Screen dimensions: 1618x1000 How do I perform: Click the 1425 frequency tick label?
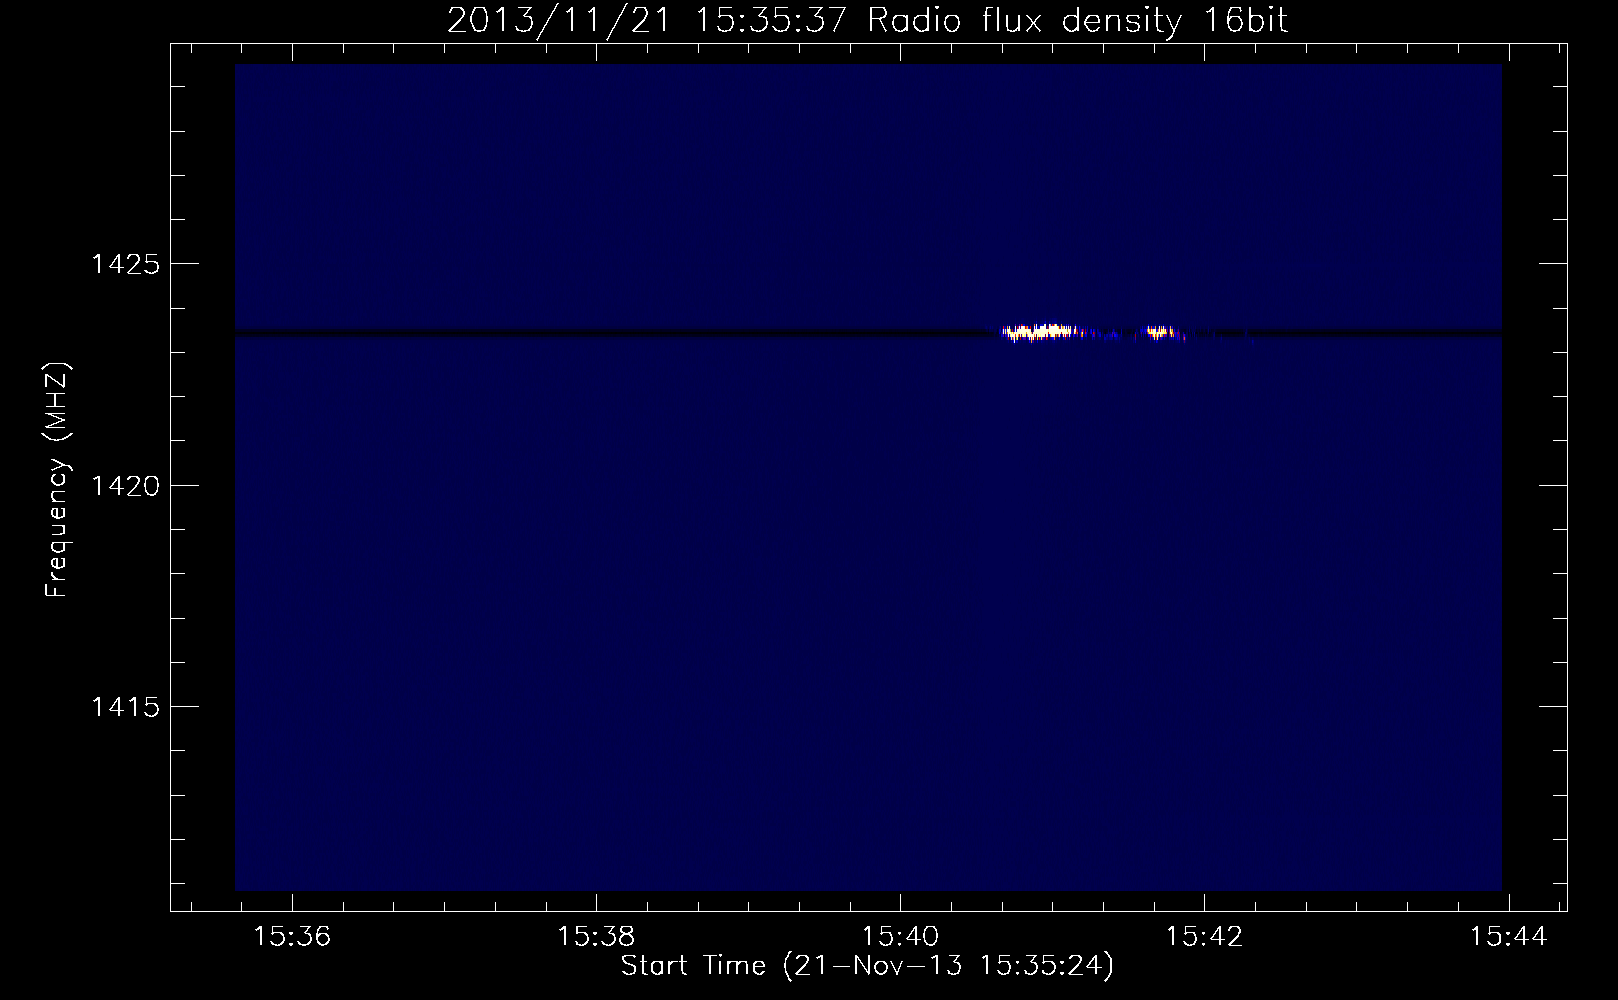click(x=125, y=264)
